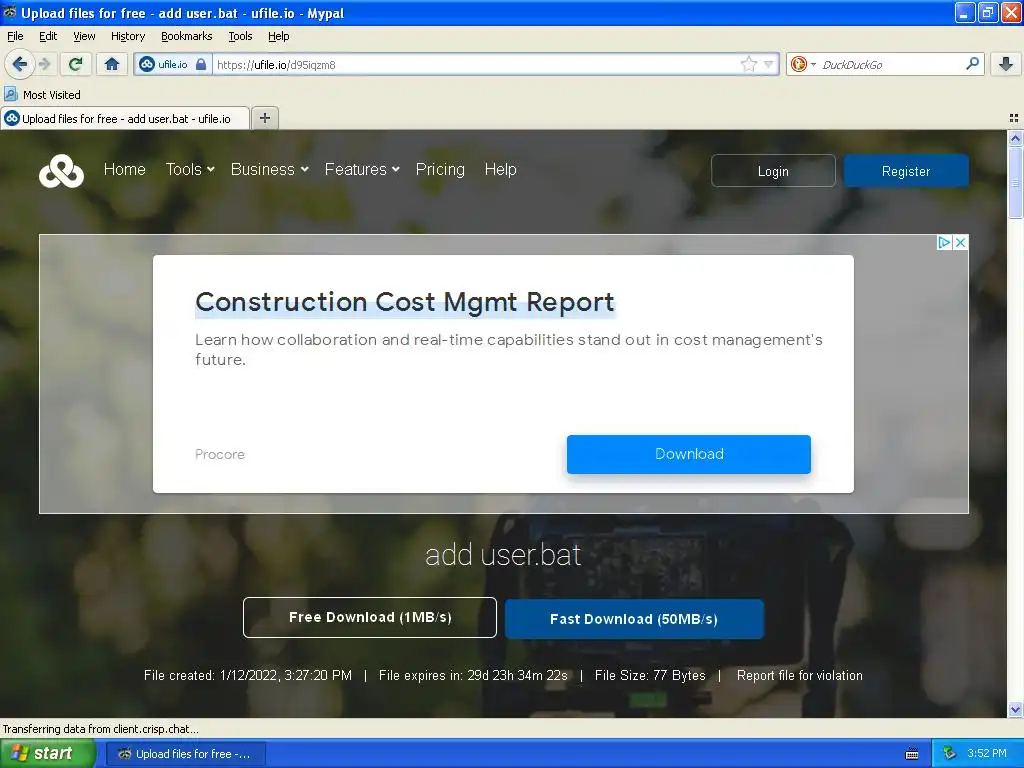This screenshot has width=1024, height=768.
Task: Click the scrollbar up arrow
Action: click(1015, 138)
